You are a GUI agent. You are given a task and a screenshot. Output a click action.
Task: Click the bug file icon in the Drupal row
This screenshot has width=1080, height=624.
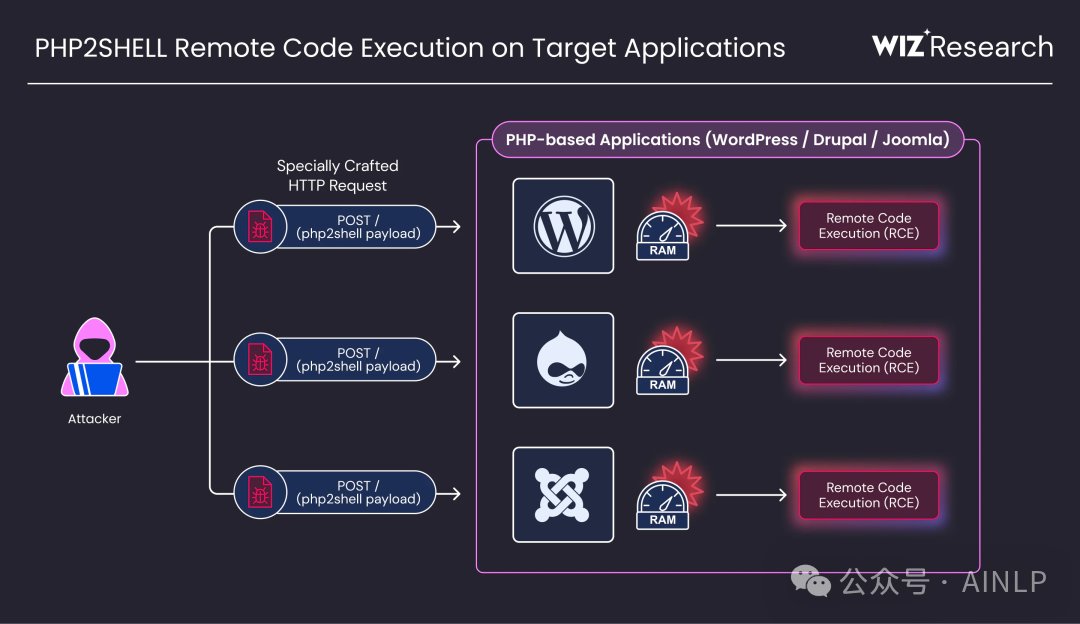point(260,360)
